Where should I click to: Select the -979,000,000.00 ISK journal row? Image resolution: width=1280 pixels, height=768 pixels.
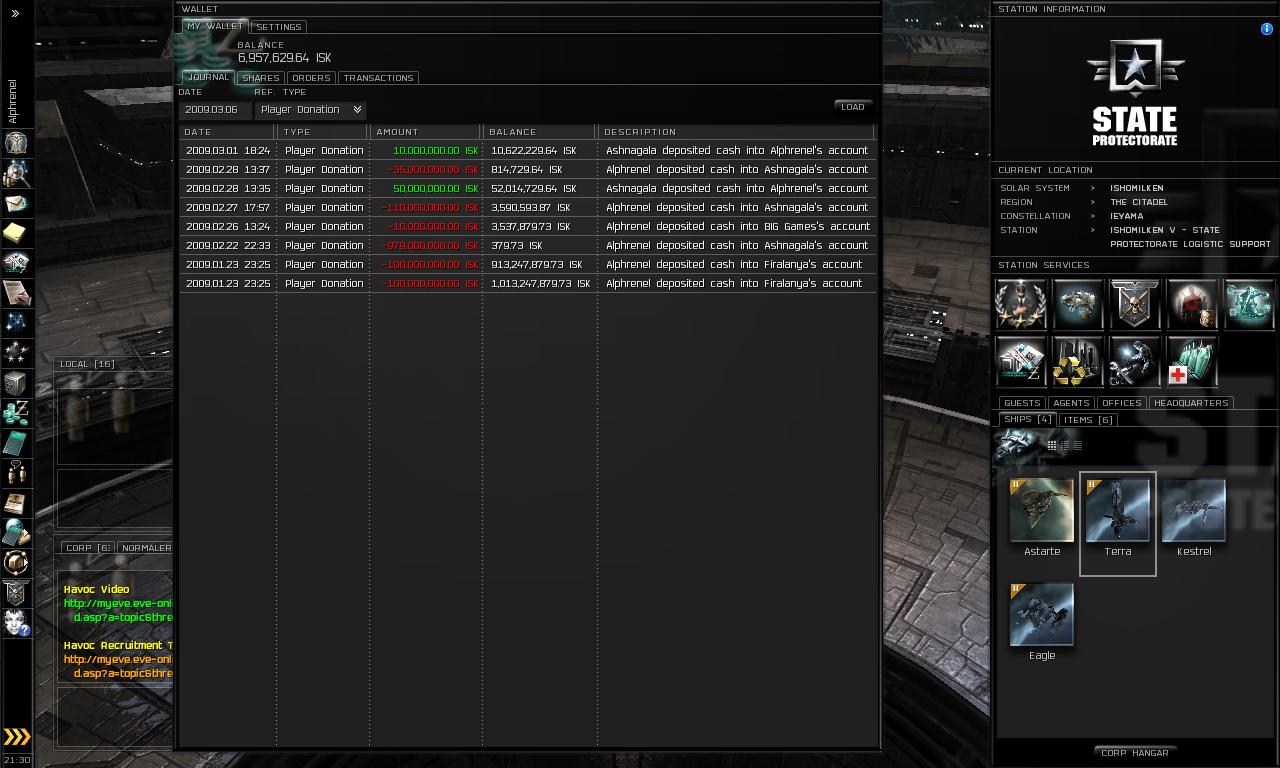527,246
